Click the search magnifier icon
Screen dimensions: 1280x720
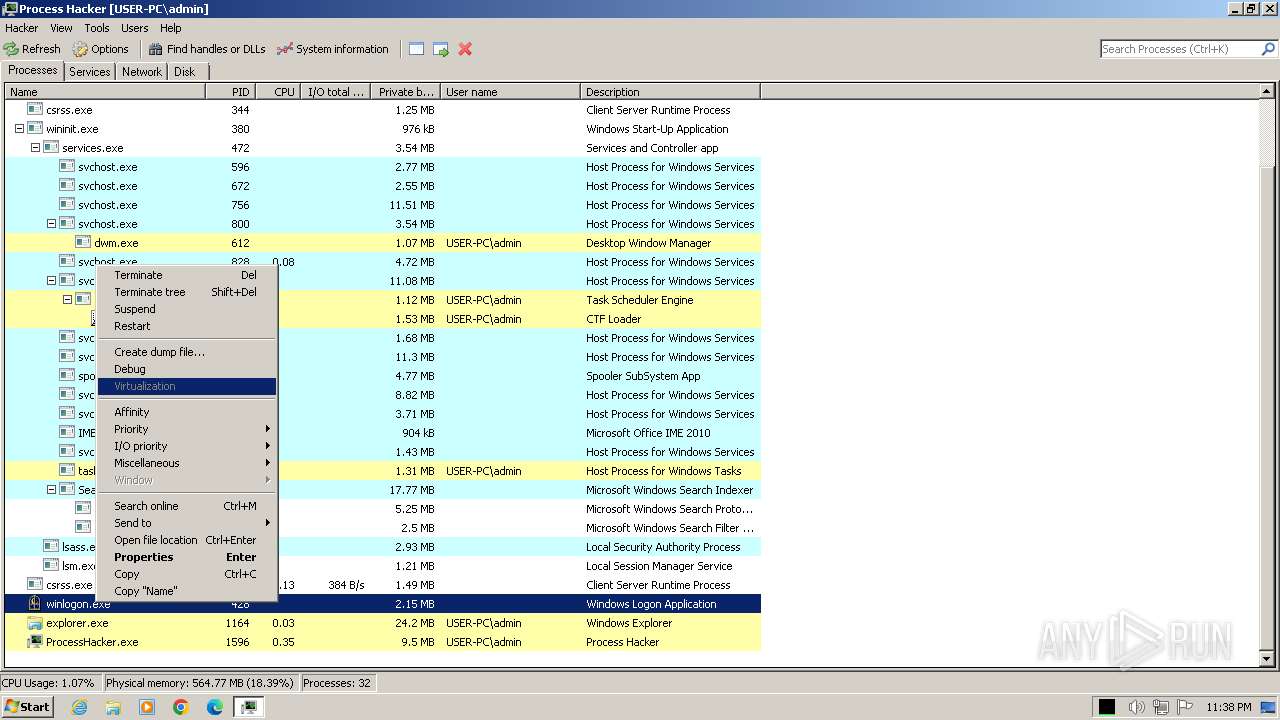[1268, 49]
